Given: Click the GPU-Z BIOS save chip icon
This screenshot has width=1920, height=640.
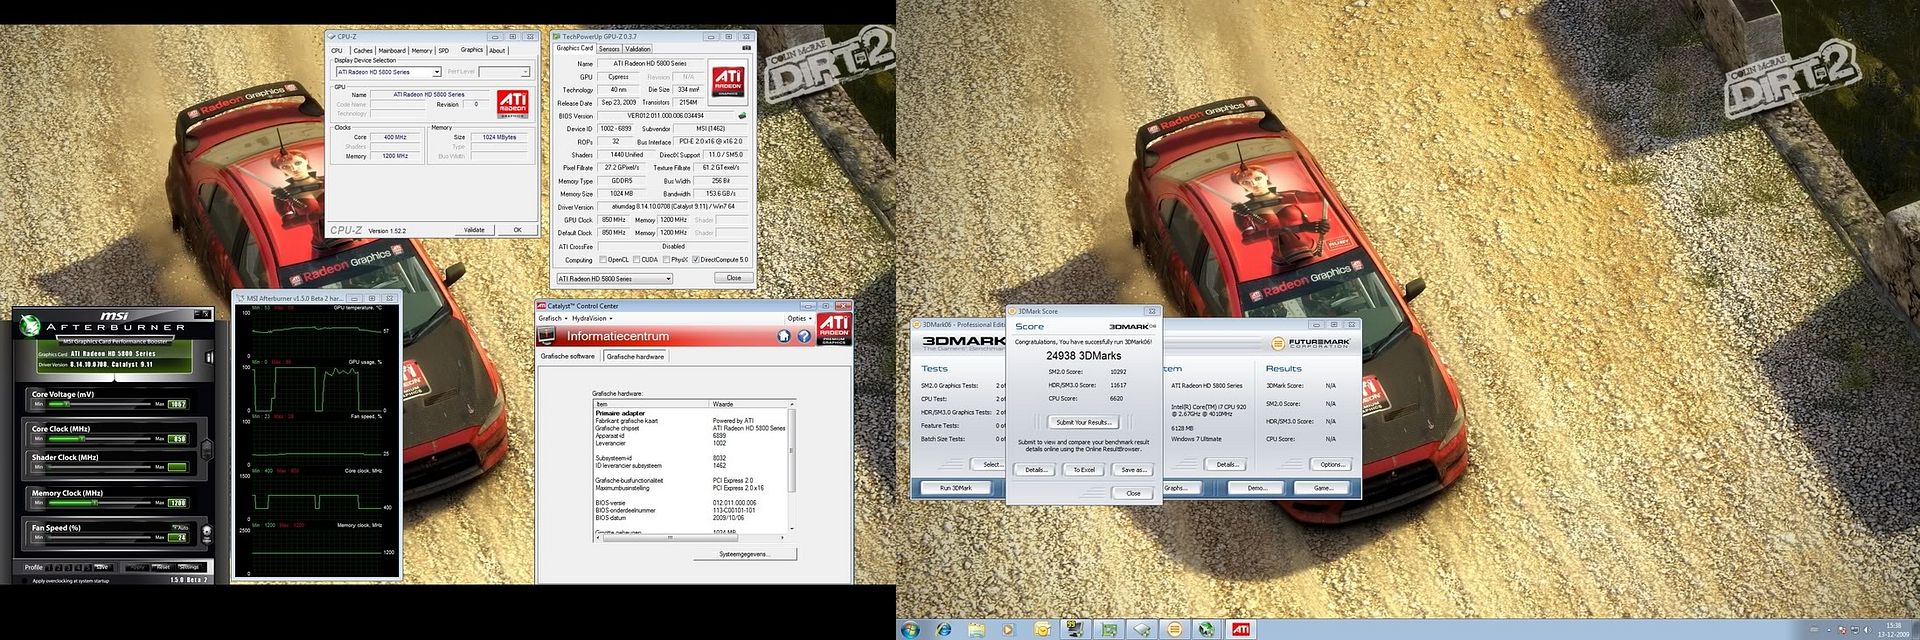Looking at the screenshot, I should tap(742, 115).
